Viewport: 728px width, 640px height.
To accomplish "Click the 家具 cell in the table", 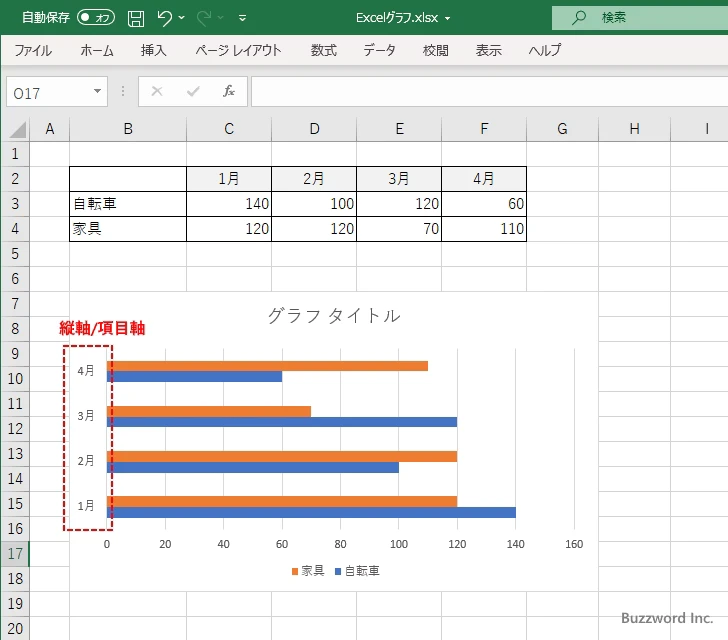I will 128,229.
